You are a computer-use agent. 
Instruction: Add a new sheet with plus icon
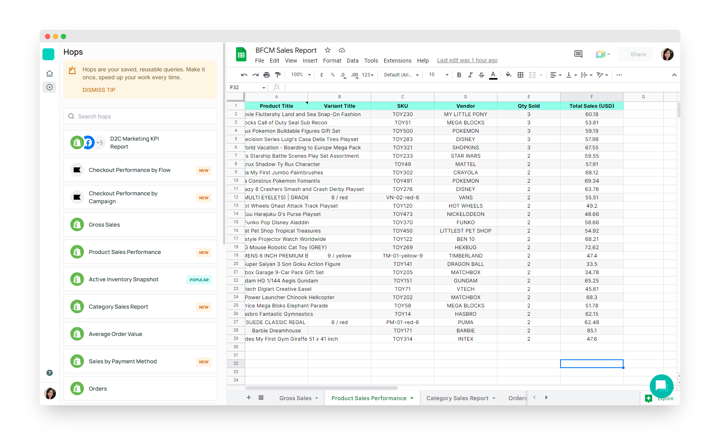[248, 398]
